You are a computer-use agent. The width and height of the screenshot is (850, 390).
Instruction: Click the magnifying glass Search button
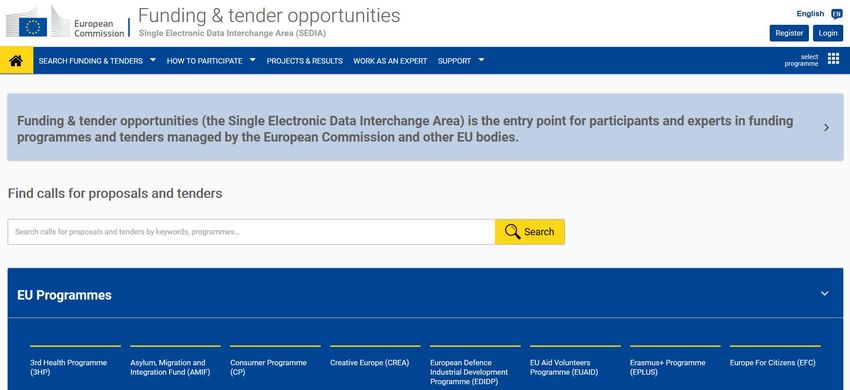(x=530, y=232)
